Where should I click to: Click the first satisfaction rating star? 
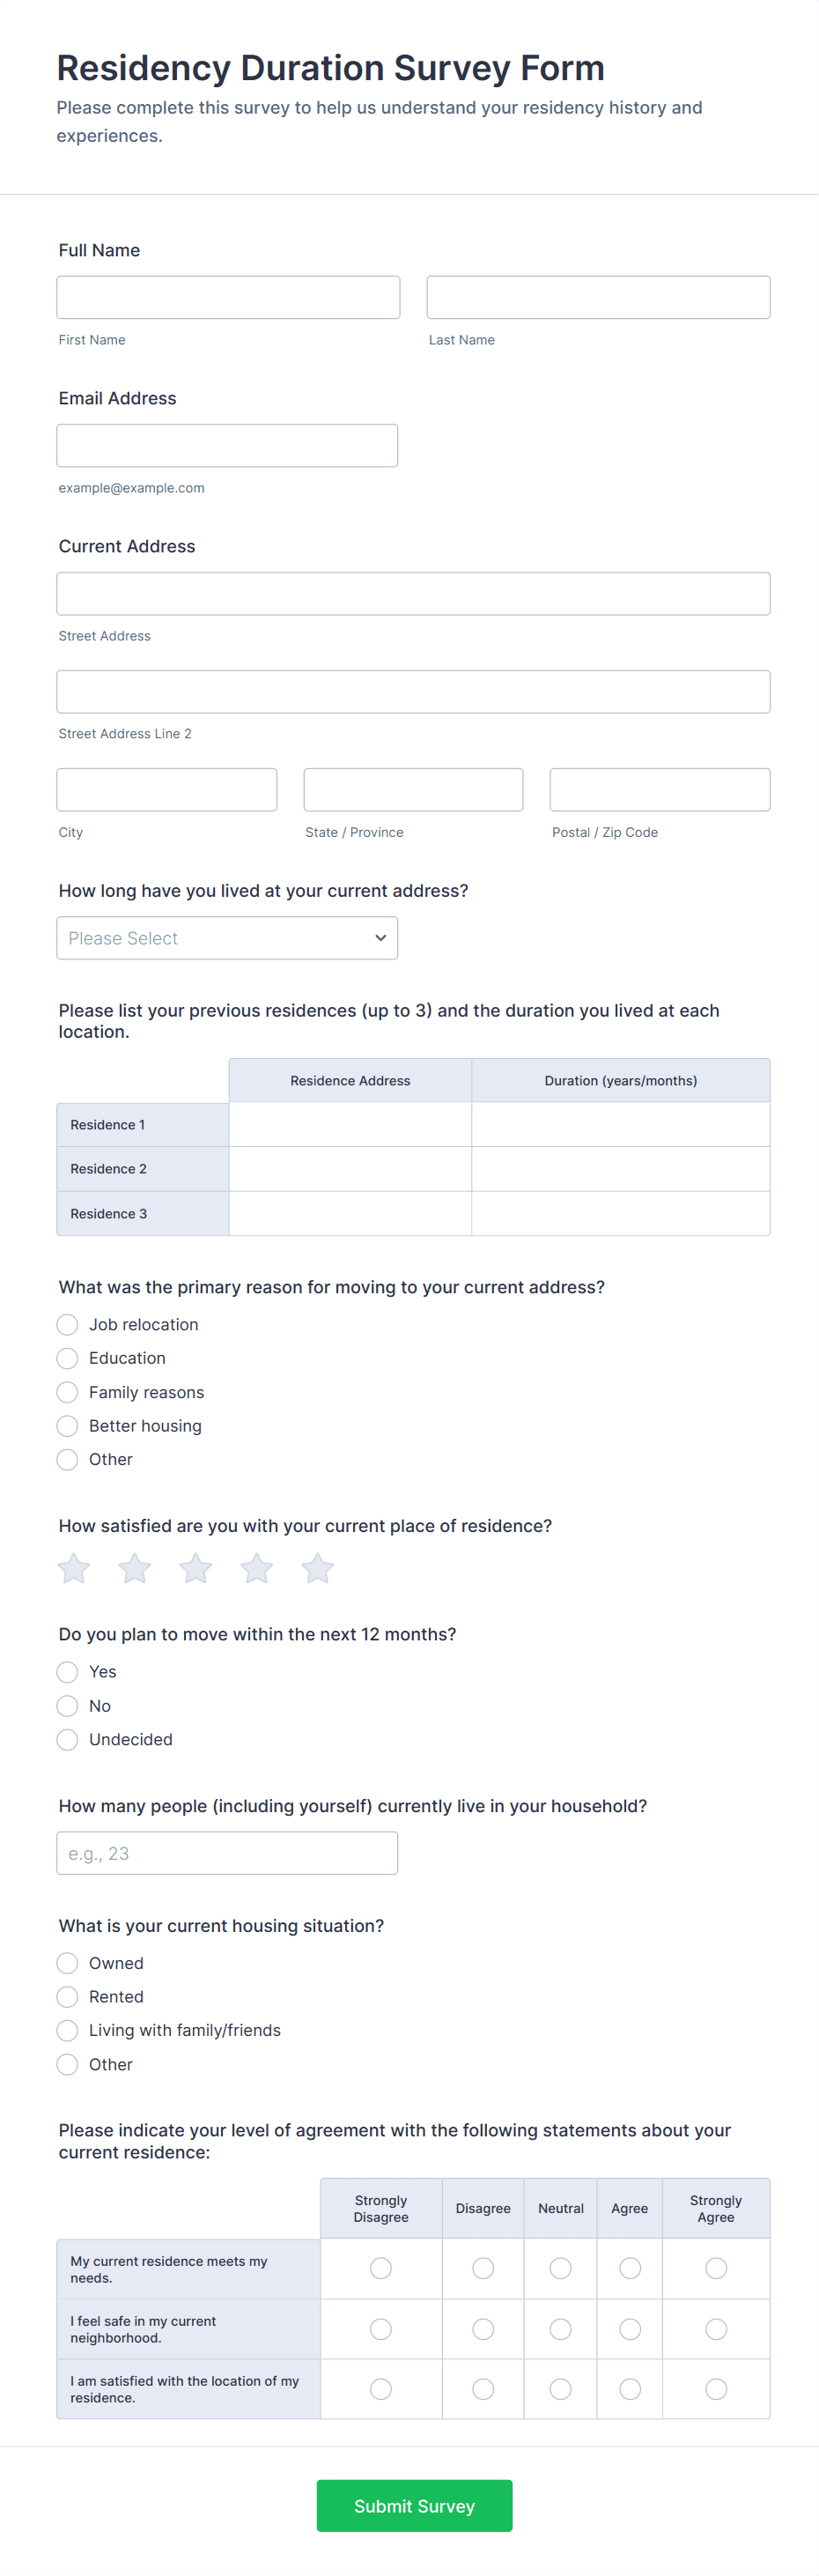74,1568
